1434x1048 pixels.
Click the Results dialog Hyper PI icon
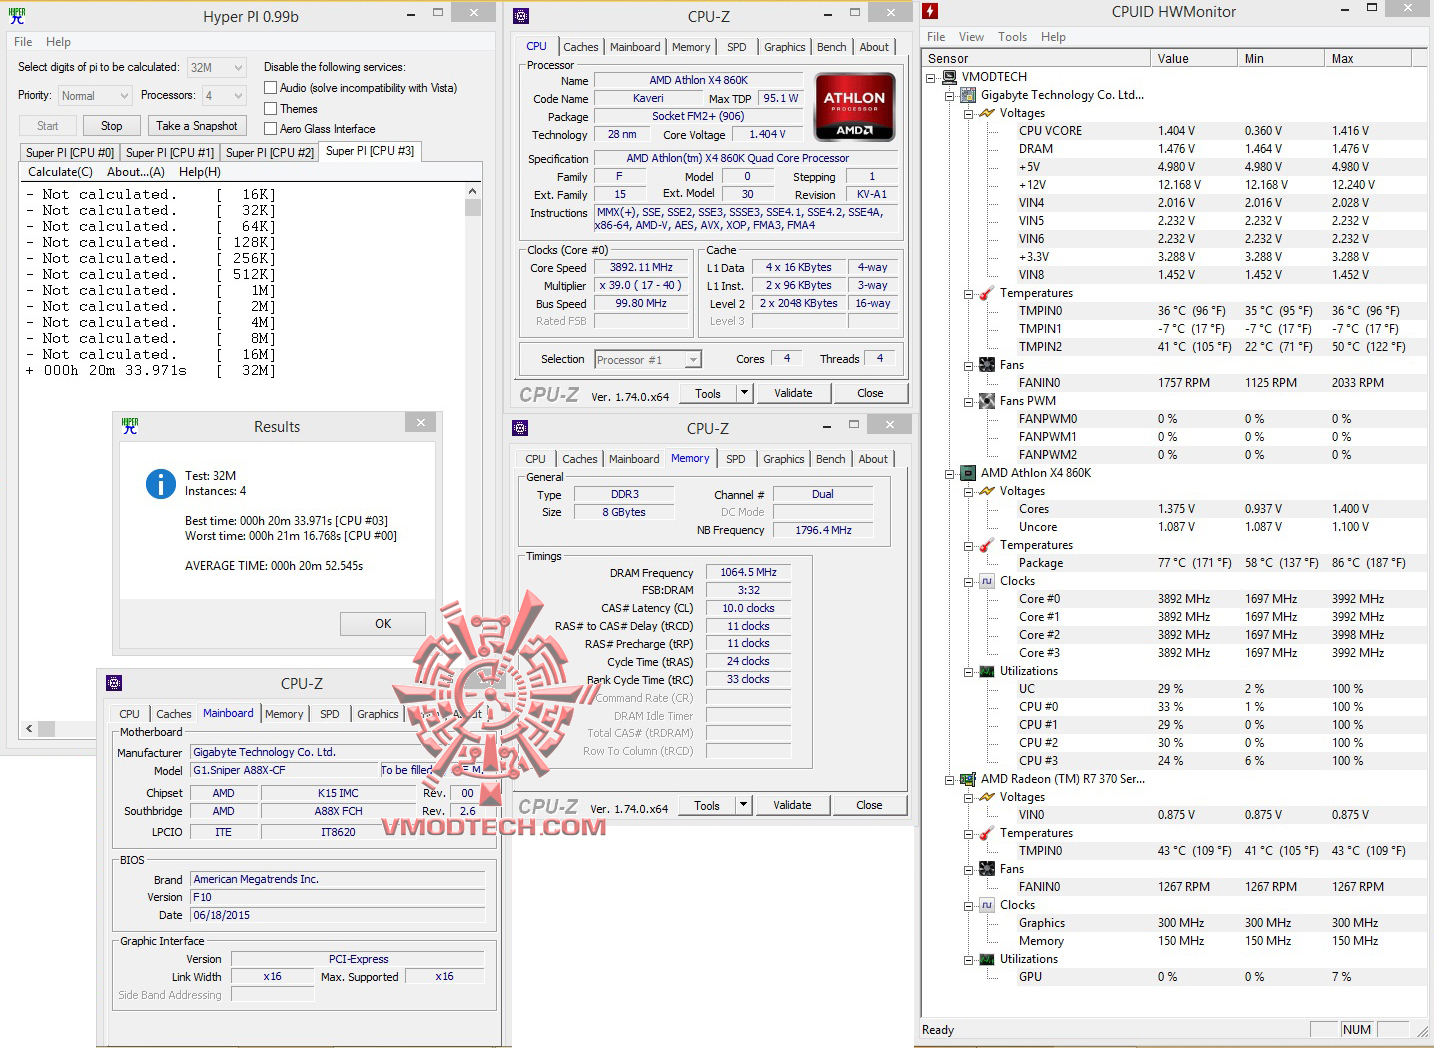(x=130, y=425)
